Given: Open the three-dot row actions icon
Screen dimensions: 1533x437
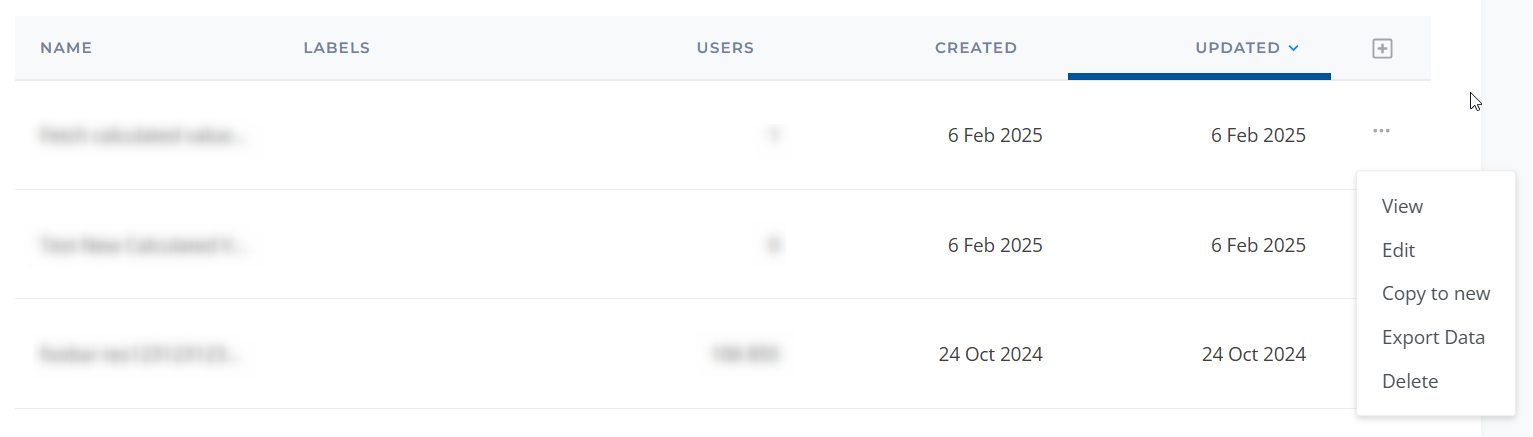Looking at the screenshot, I should point(1381,131).
